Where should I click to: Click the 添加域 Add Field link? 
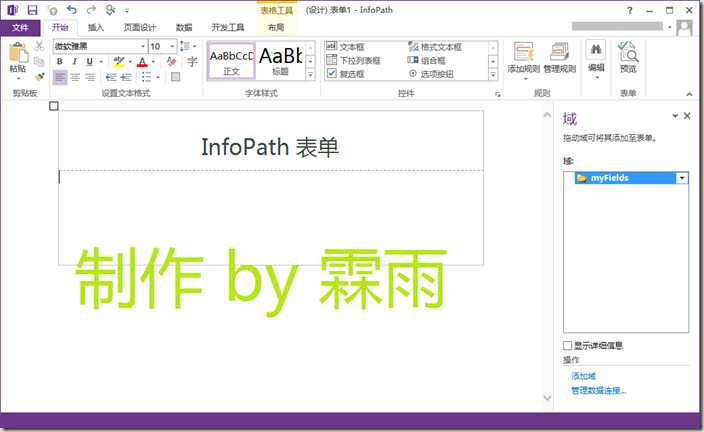[583, 376]
